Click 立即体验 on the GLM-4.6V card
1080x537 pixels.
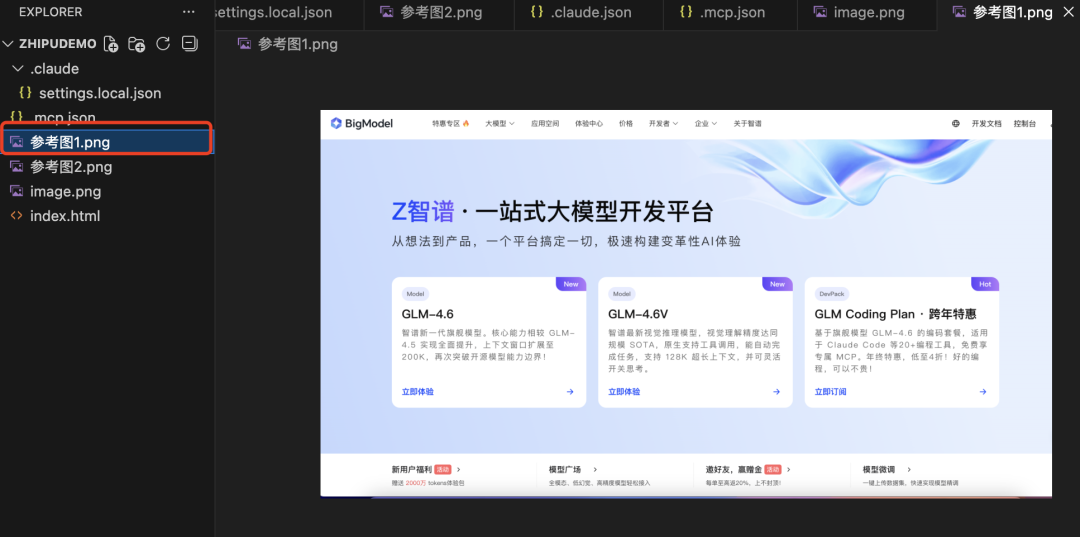[x=624, y=392]
